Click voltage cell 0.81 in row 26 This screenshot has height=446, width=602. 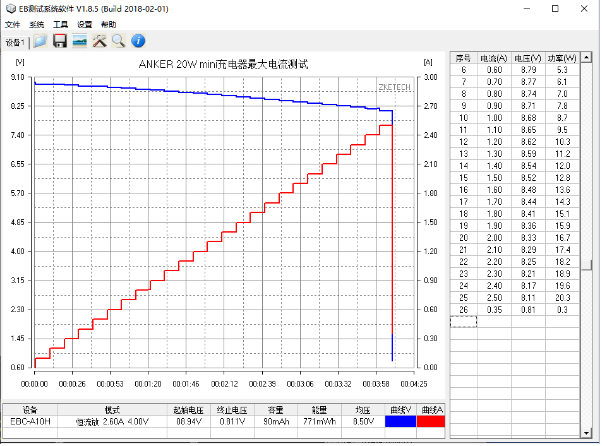coord(528,310)
